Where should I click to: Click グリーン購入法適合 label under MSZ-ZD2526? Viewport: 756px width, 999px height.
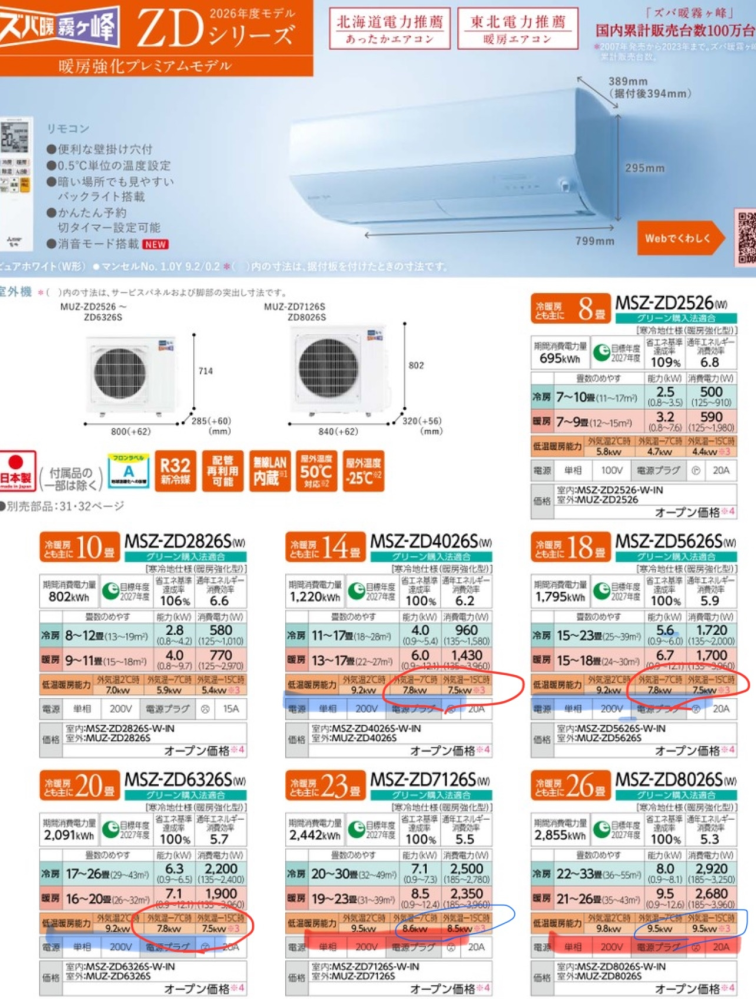[676, 318]
